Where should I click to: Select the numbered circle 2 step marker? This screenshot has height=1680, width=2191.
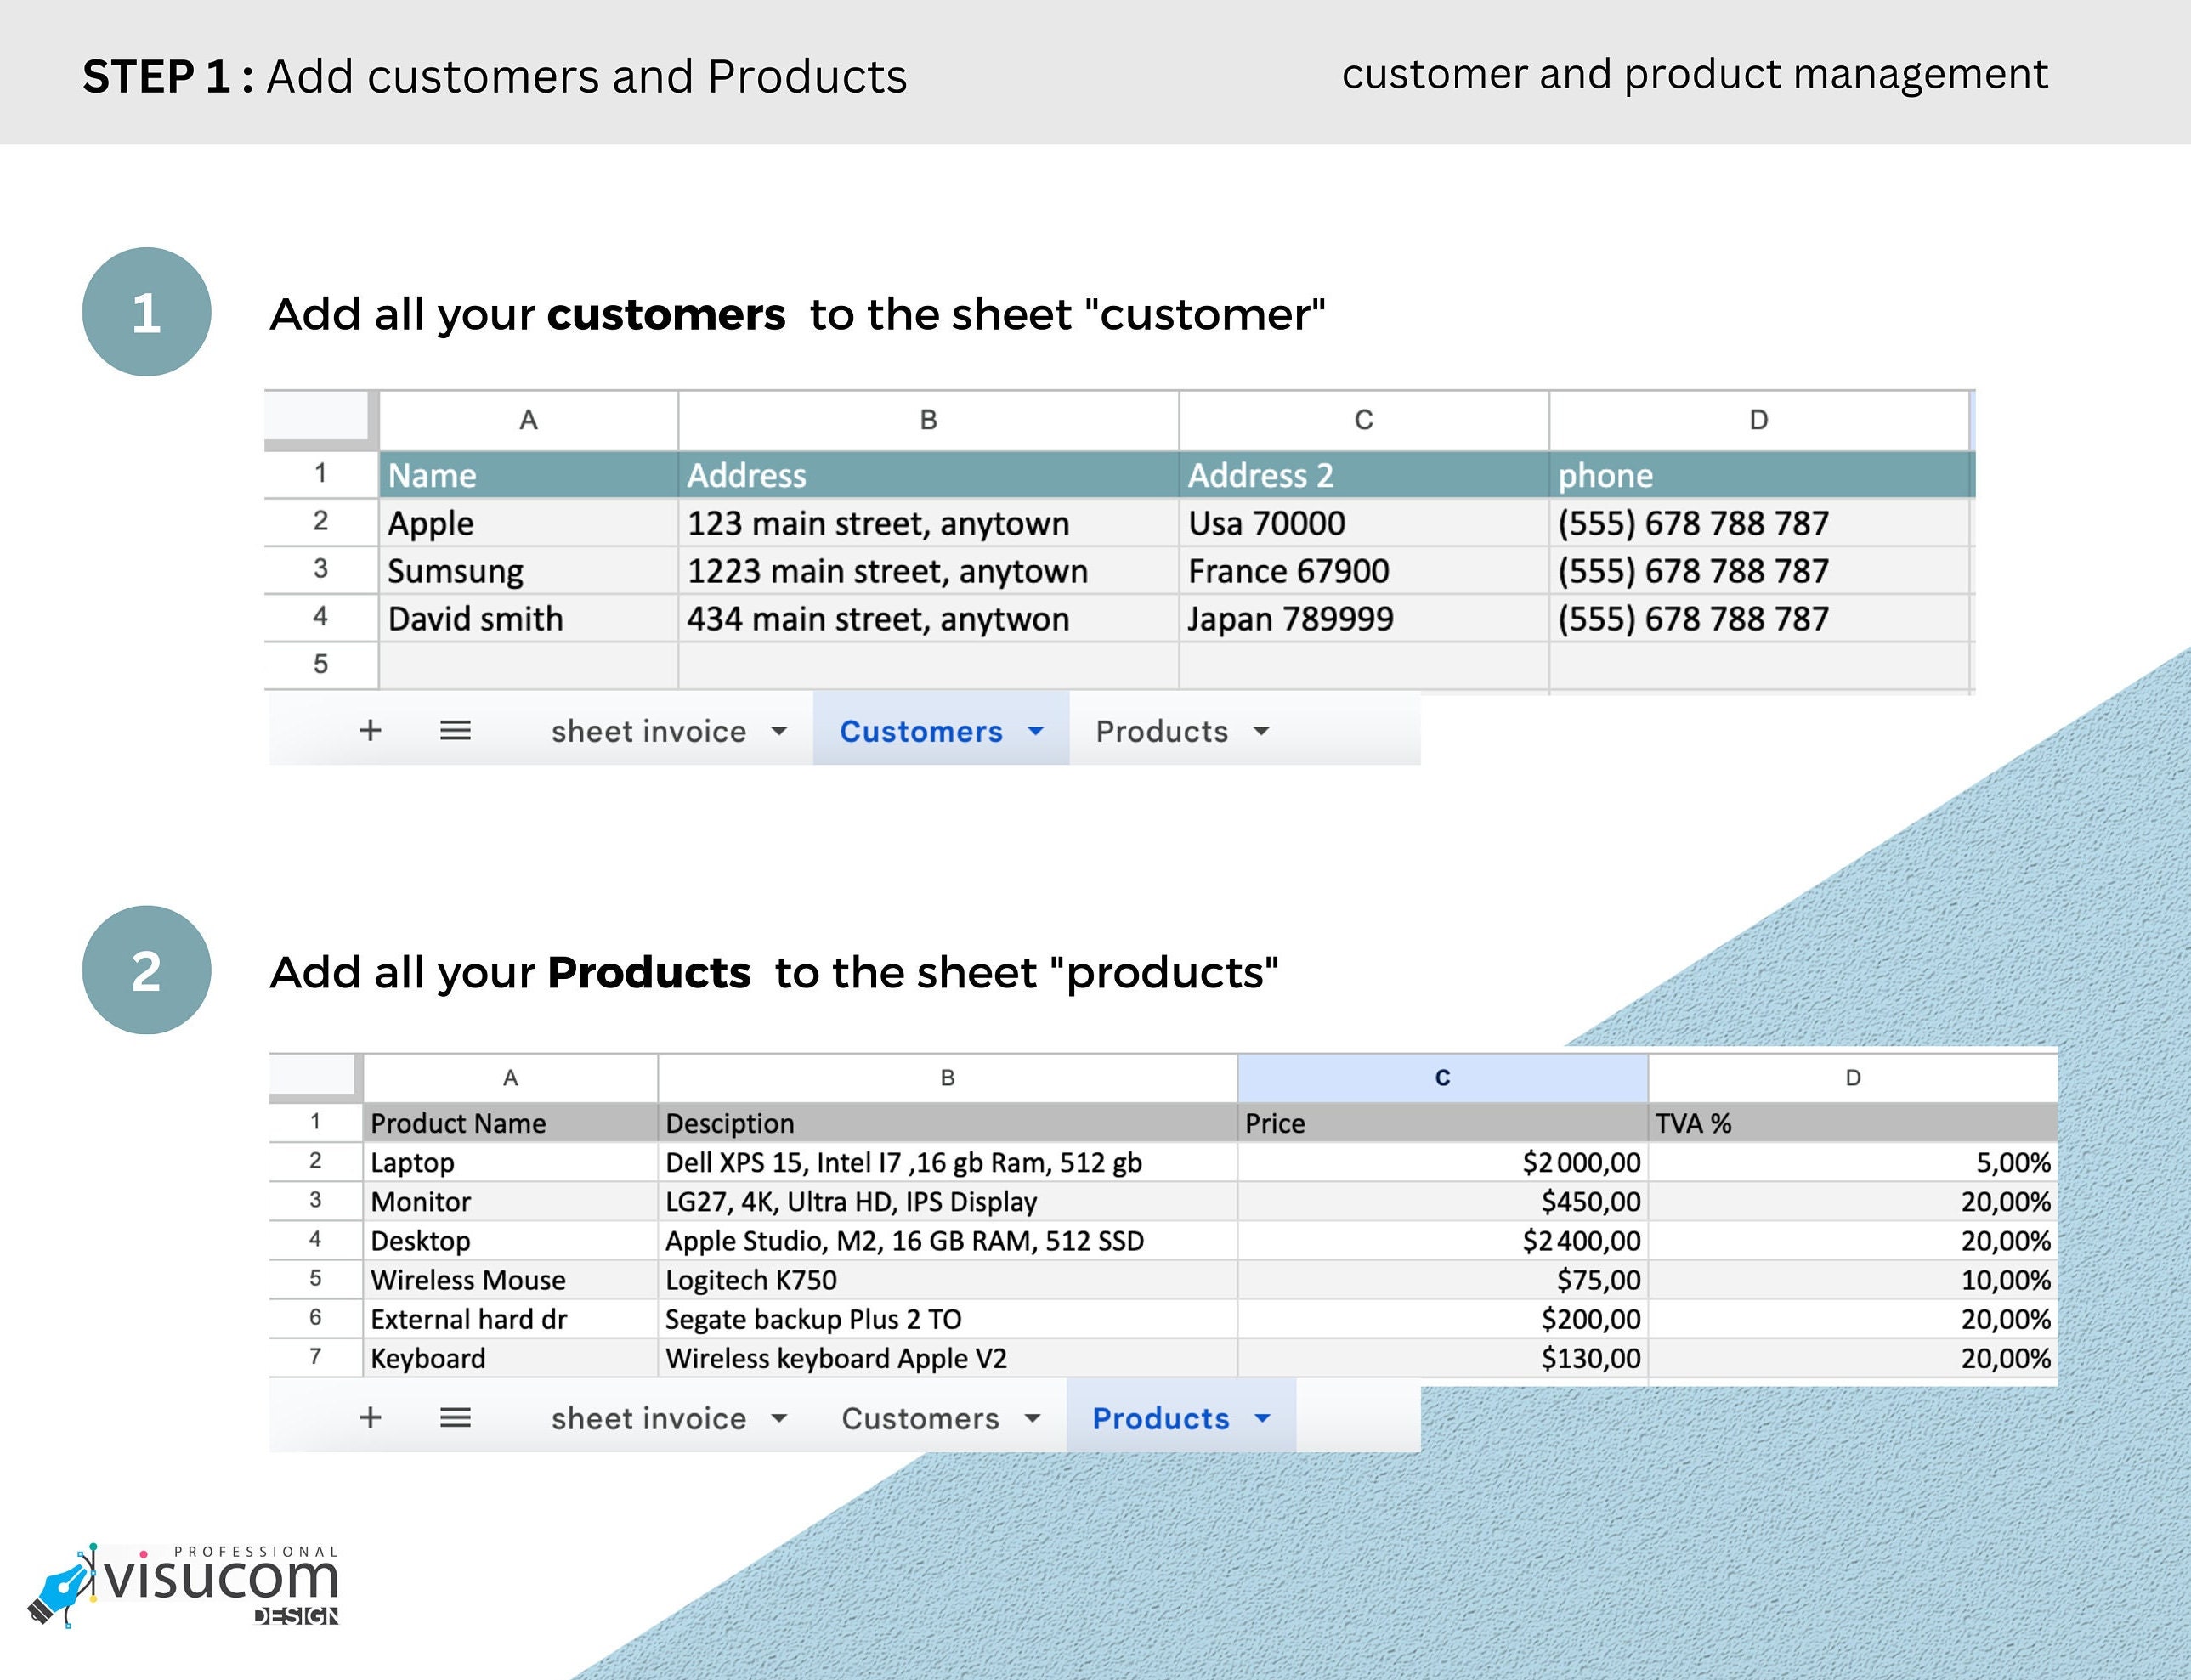pos(147,971)
